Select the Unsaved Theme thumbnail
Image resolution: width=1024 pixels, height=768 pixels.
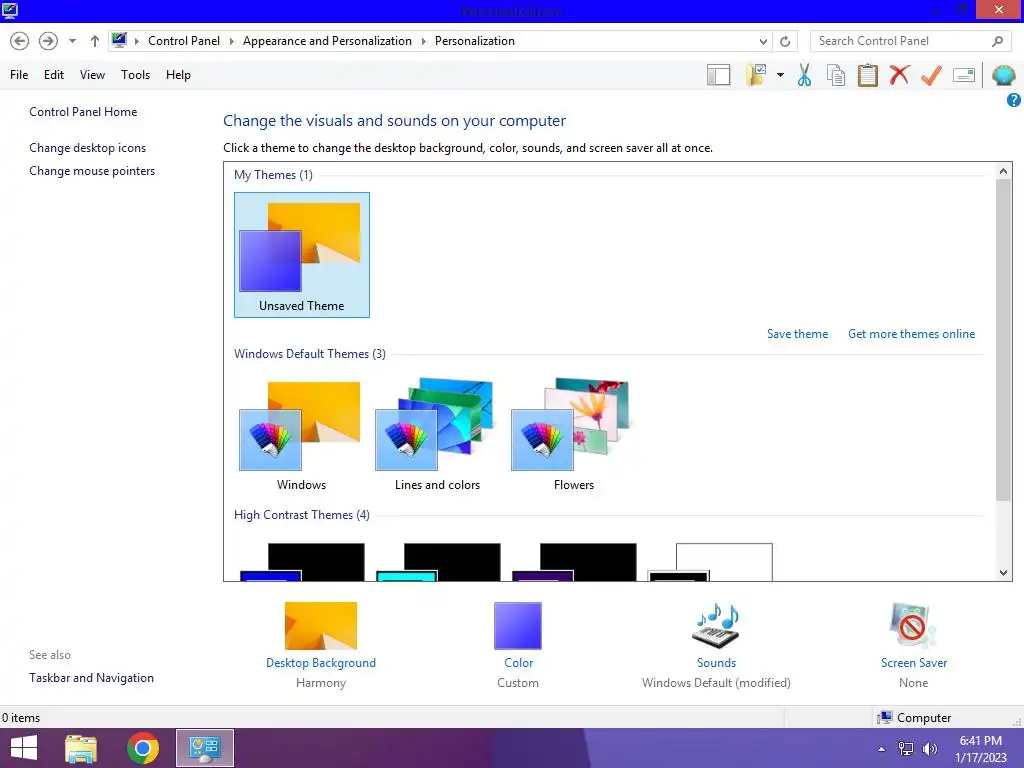(x=302, y=255)
